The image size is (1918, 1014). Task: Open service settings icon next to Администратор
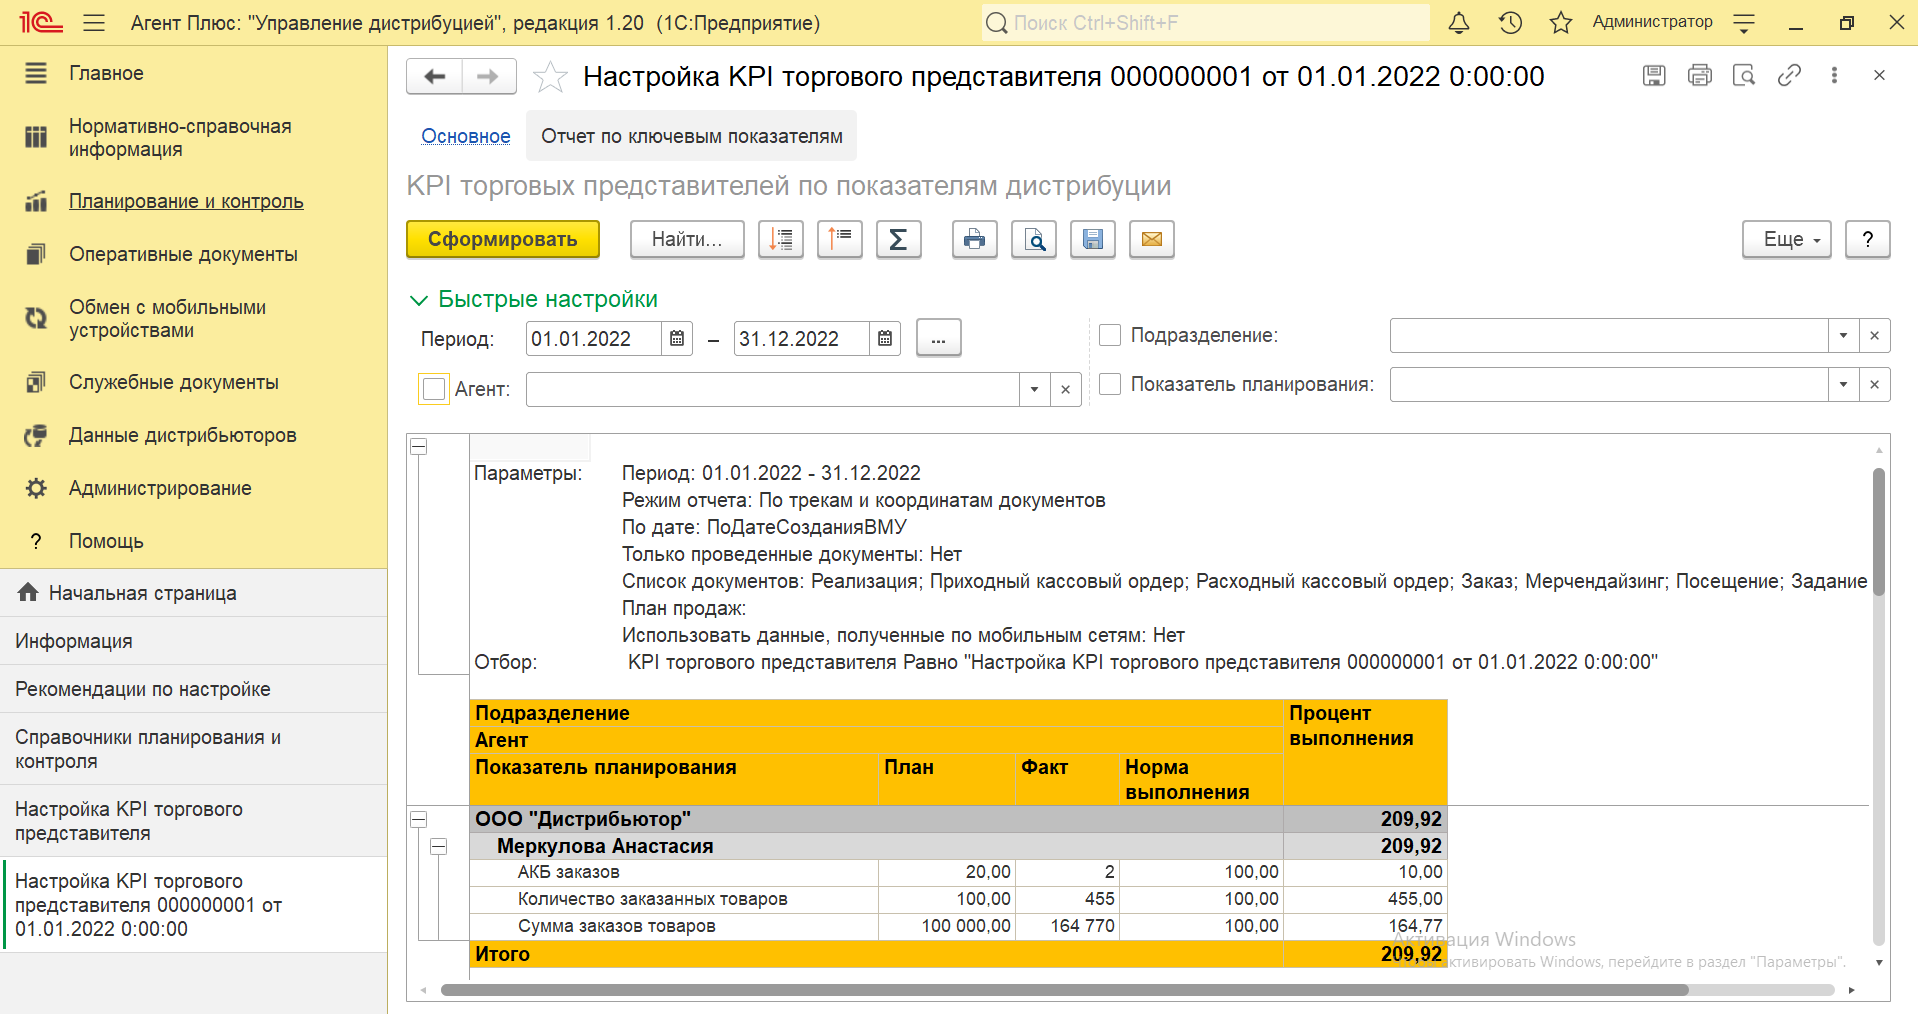[1744, 22]
